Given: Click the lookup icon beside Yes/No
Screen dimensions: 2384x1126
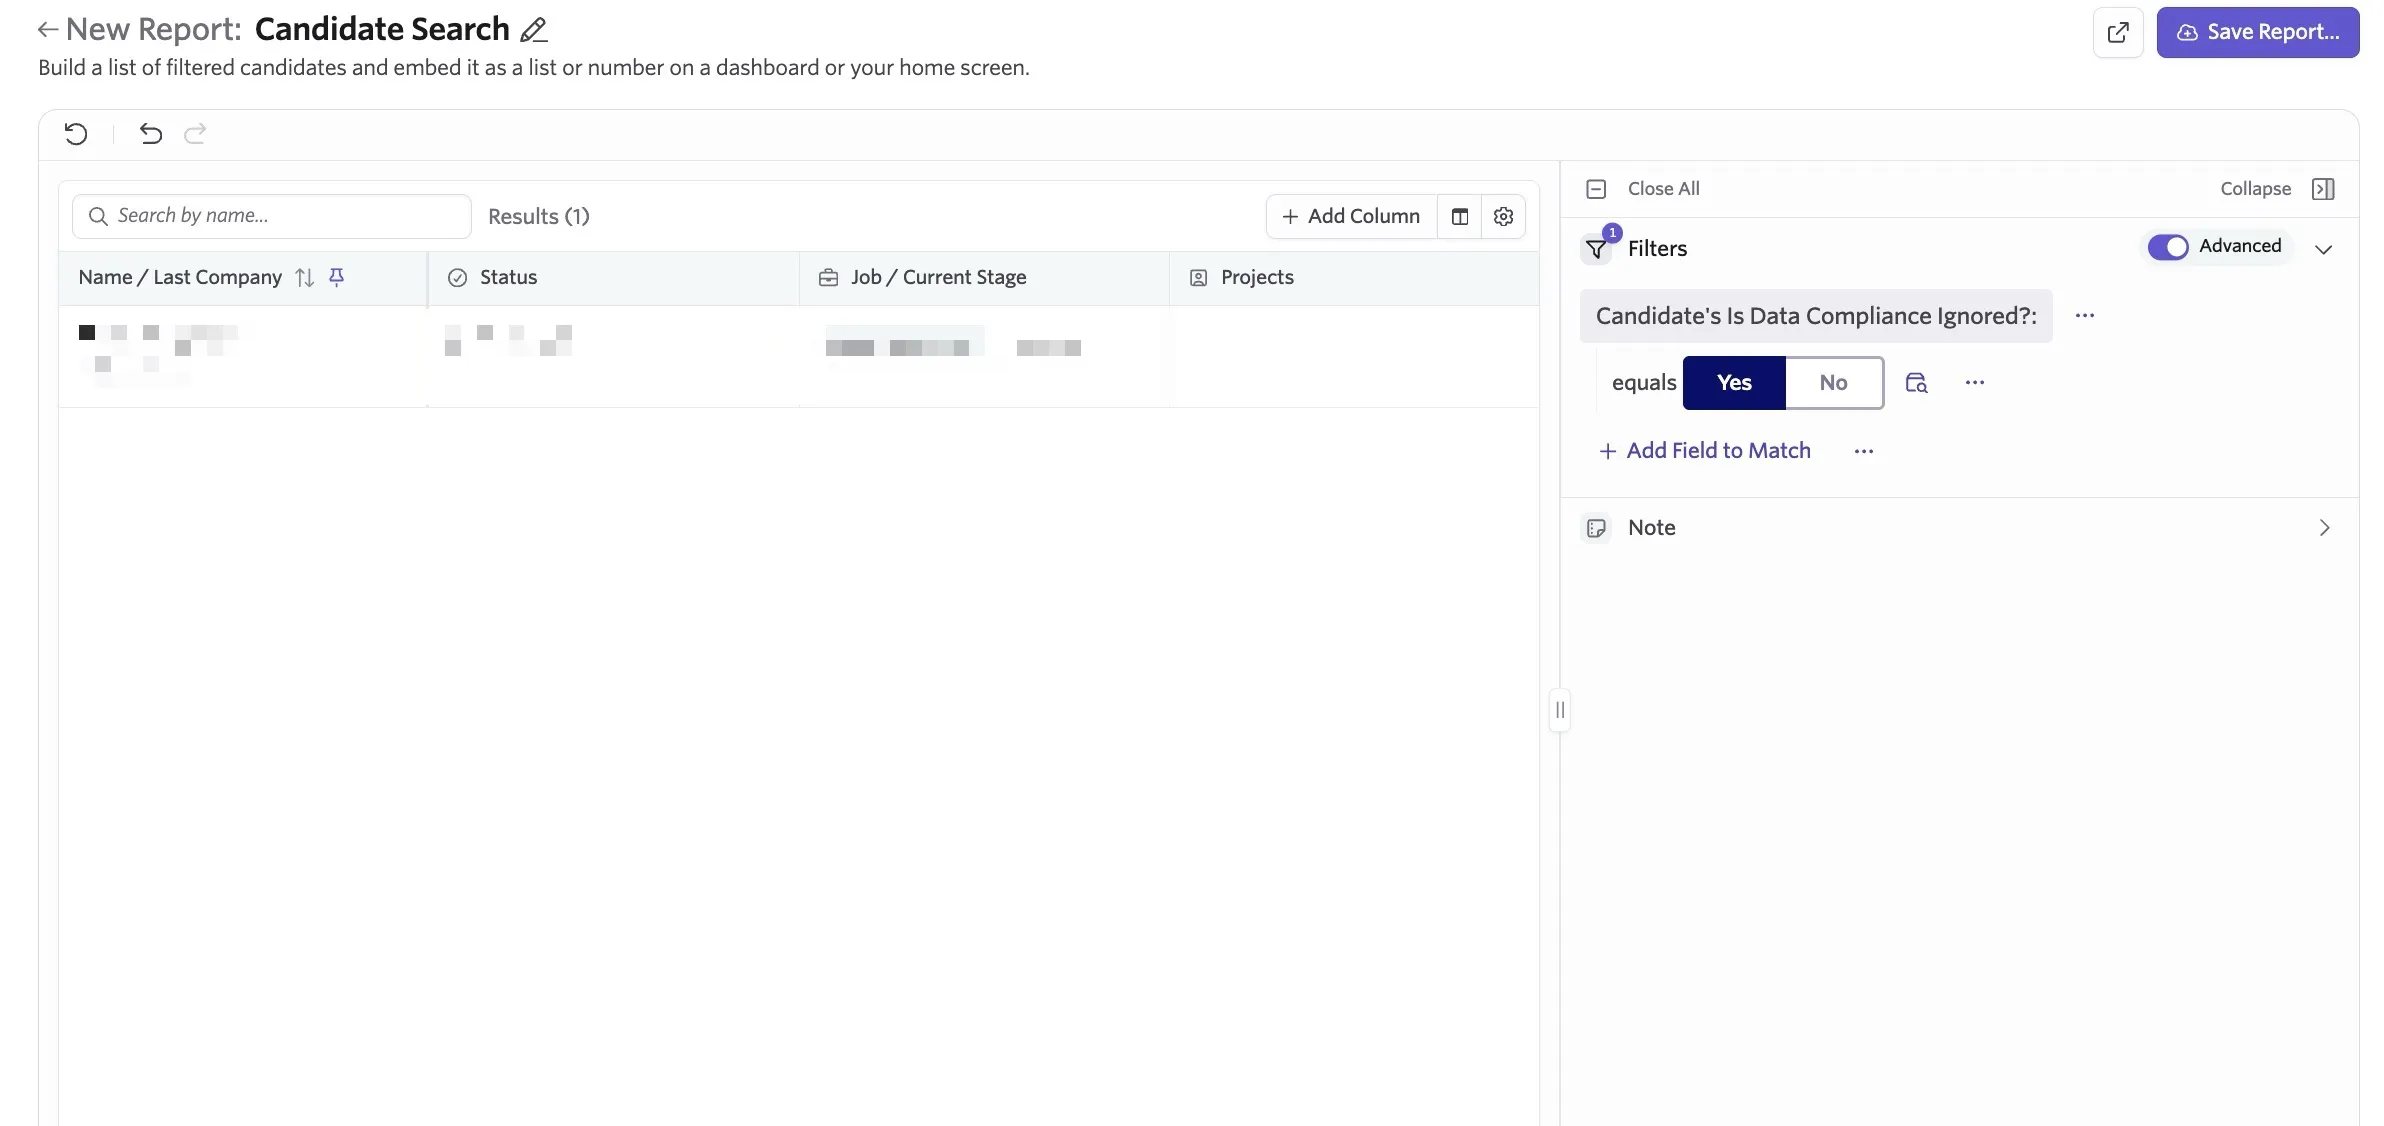Looking at the screenshot, I should coord(1916,383).
